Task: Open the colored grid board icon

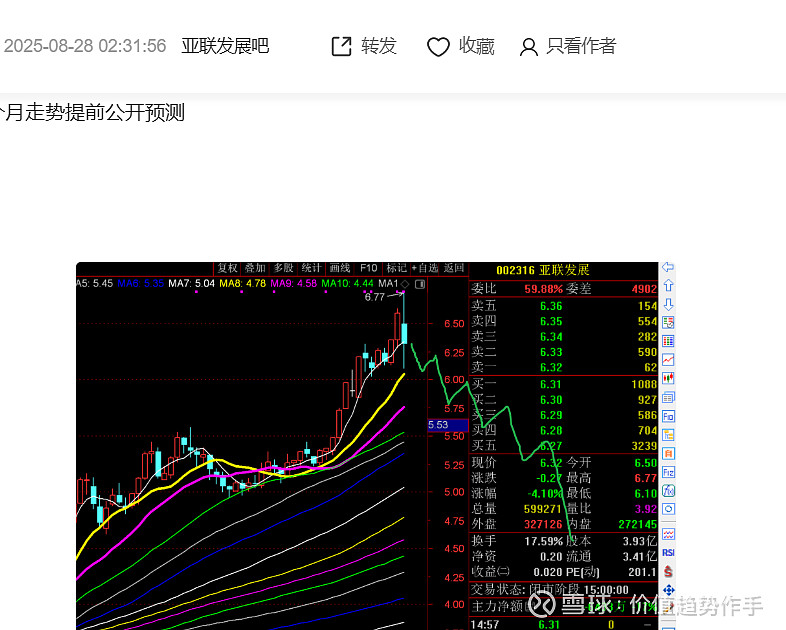Action: (x=668, y=341)
